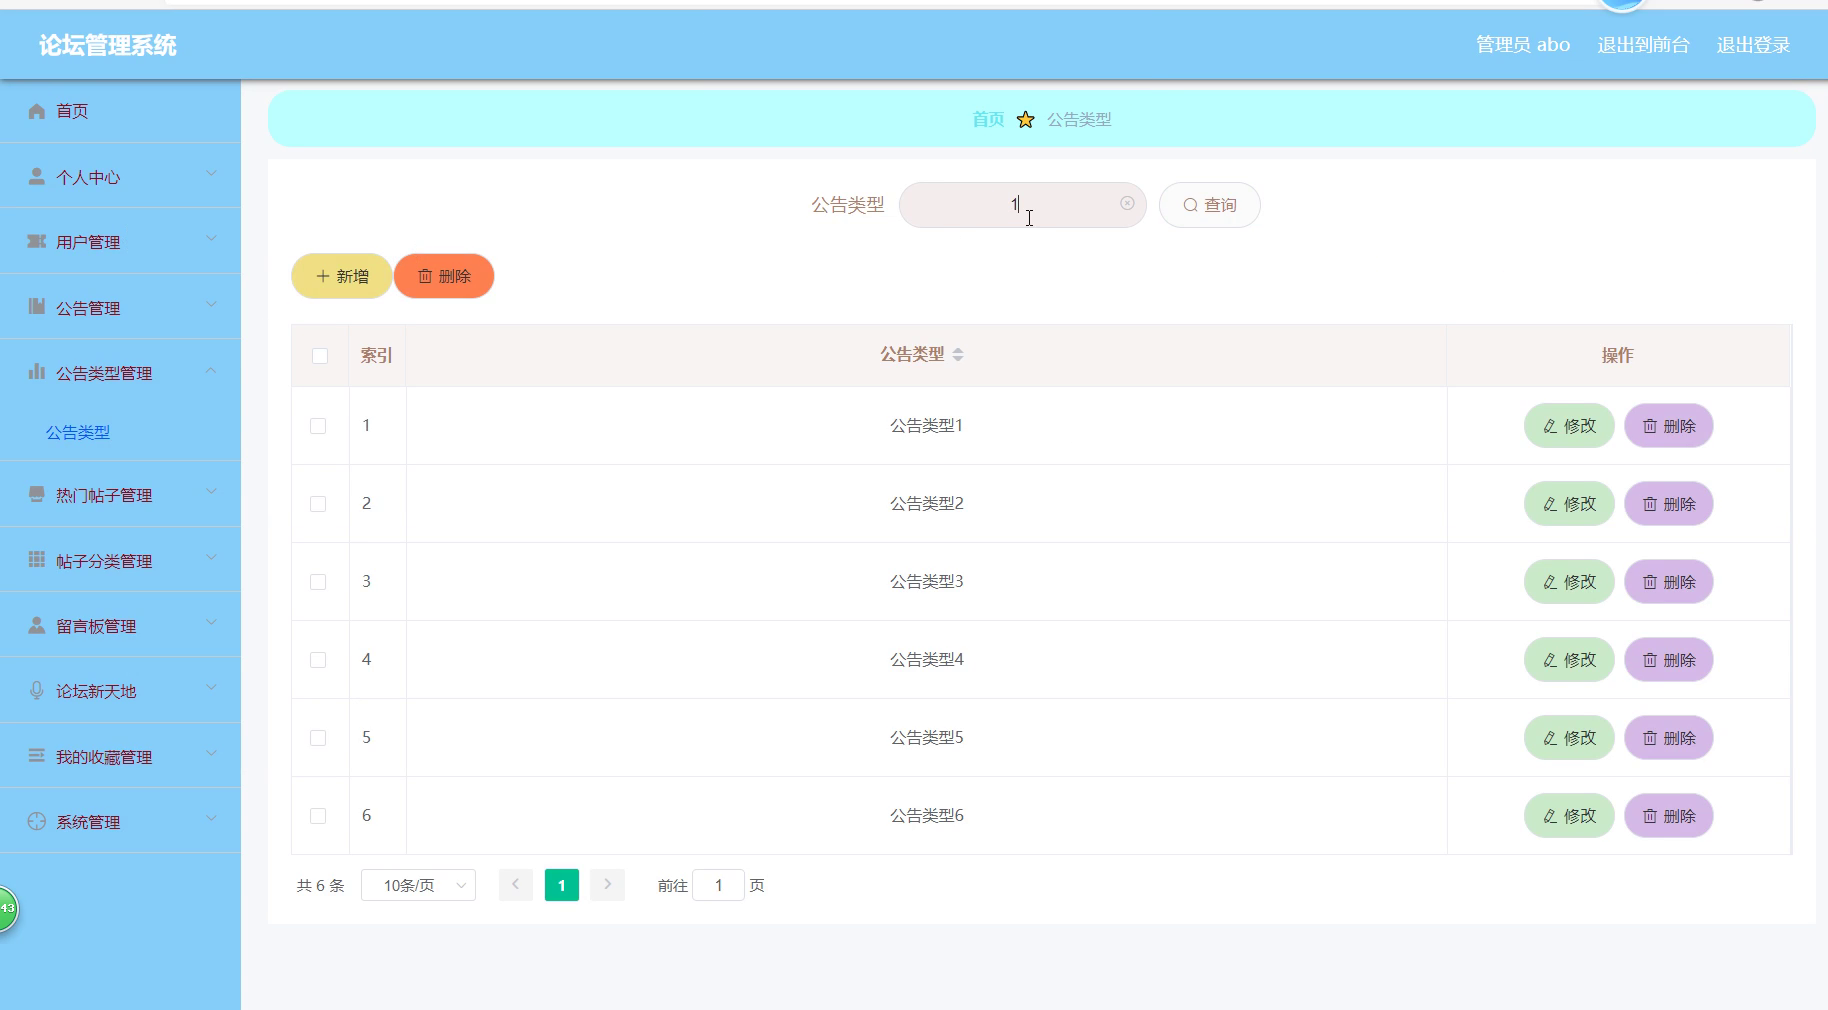Screen dimensions: 1828x1010
Task: Select page 1 in pagination
Action: click(562, 885)
